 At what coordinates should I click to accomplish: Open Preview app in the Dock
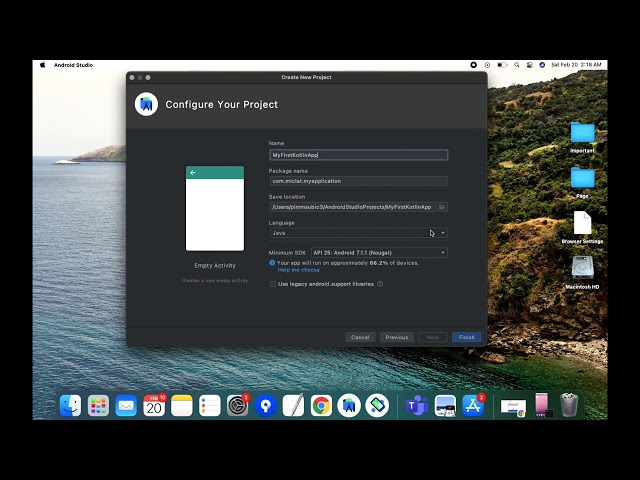tap(445, 405)
